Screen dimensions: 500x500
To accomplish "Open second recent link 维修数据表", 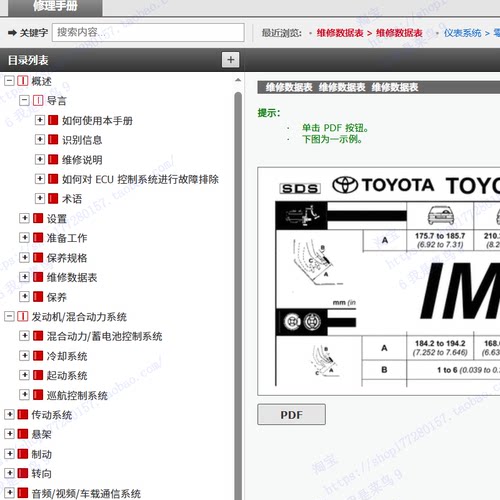I will pos(399,33).
